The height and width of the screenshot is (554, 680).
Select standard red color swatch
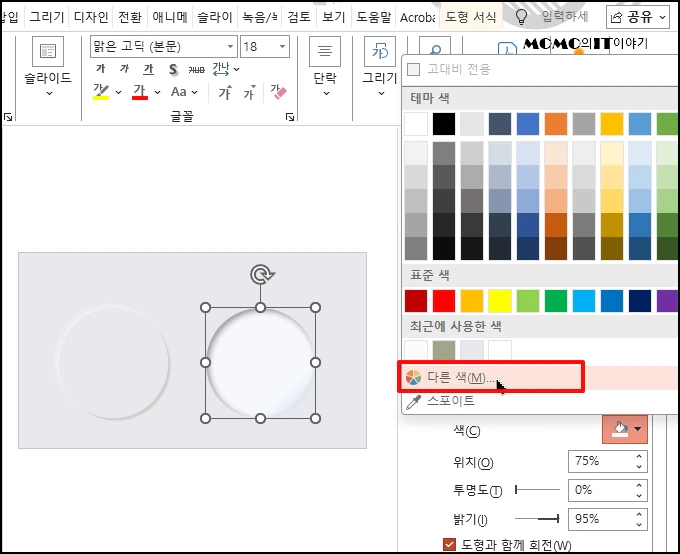444,301
